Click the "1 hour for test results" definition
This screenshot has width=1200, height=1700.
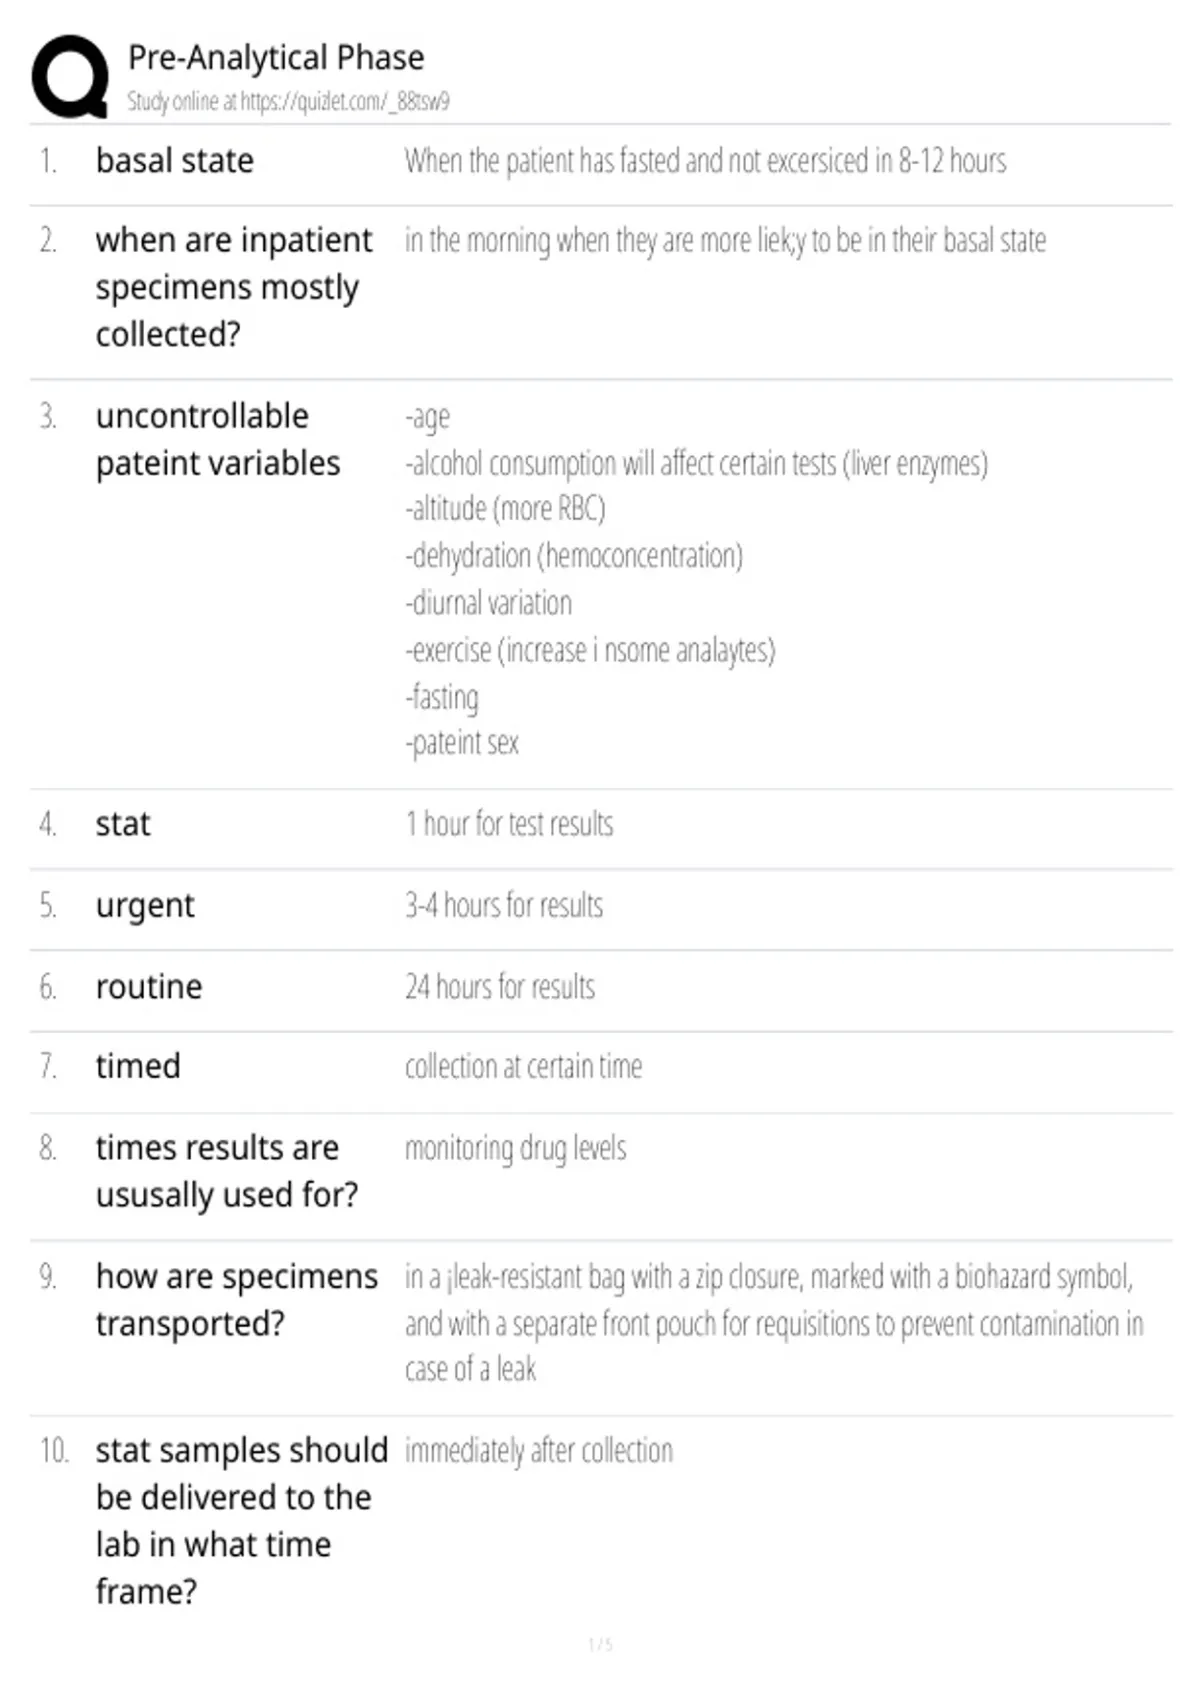tap(509, 824)
